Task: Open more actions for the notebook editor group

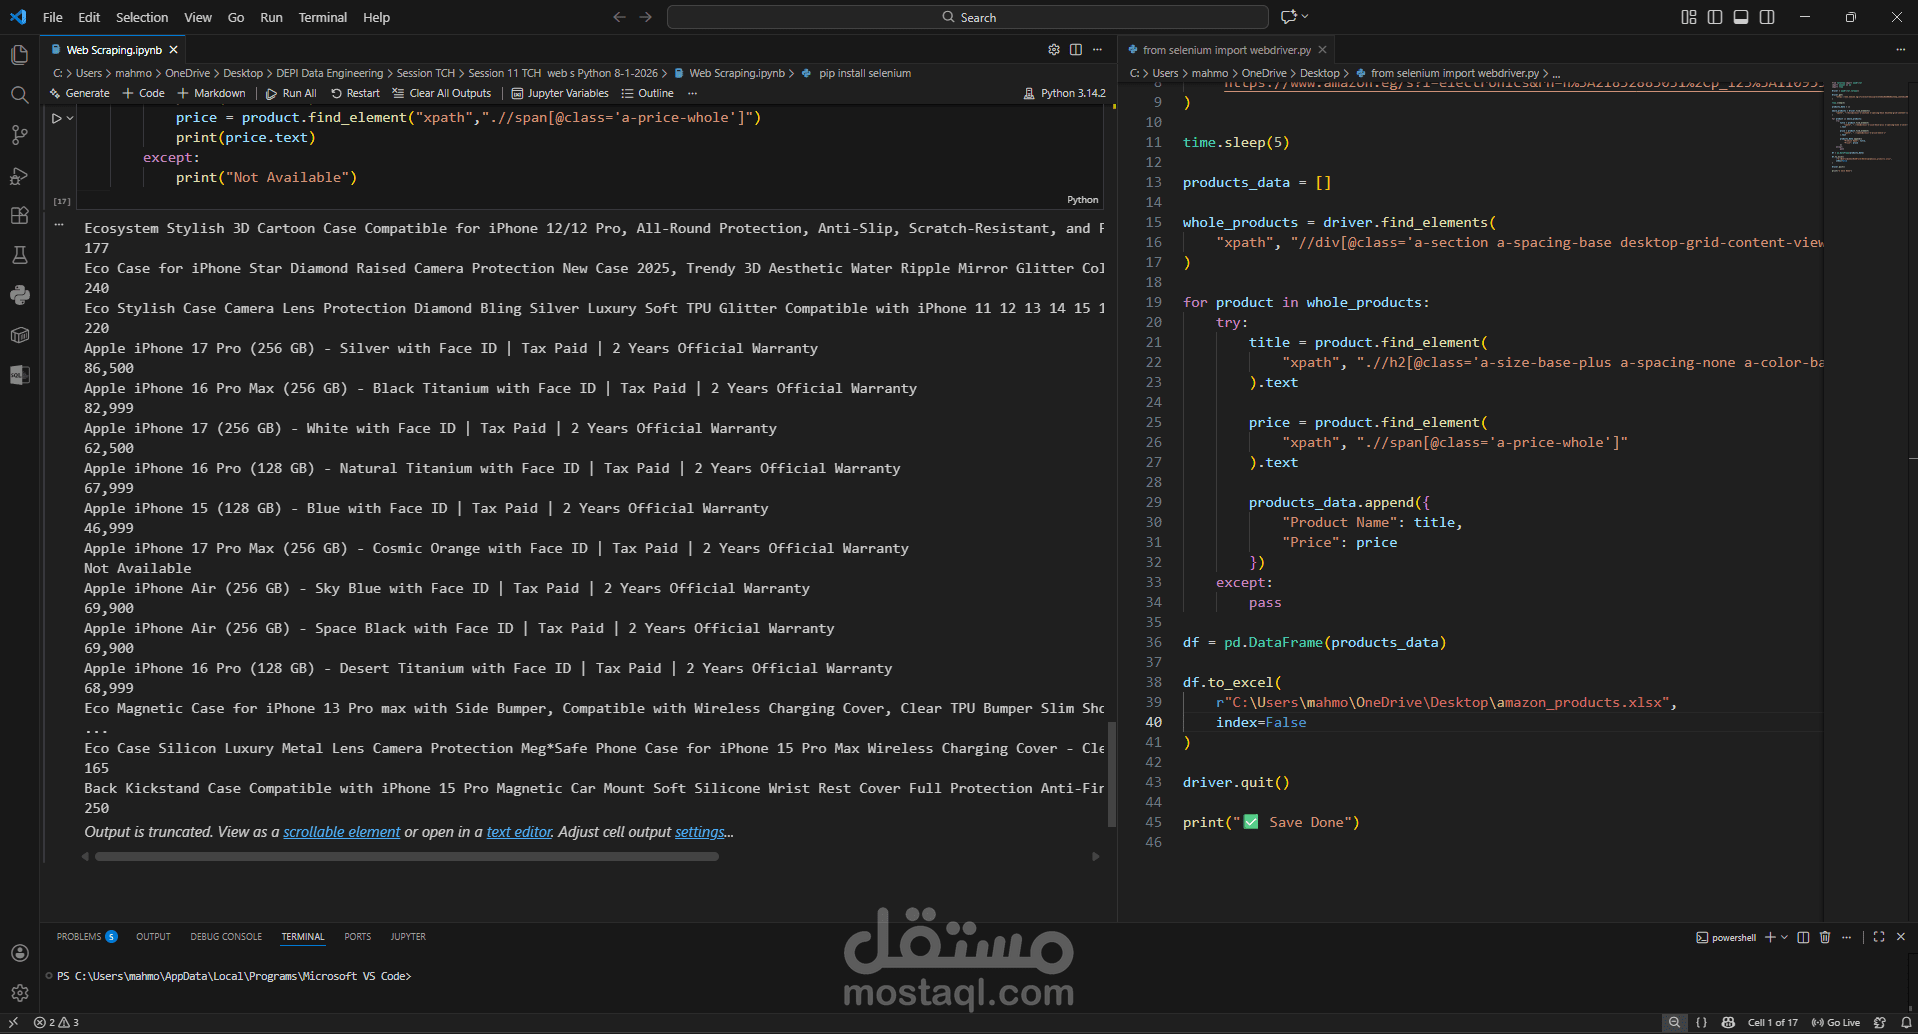Action: 1097,49
